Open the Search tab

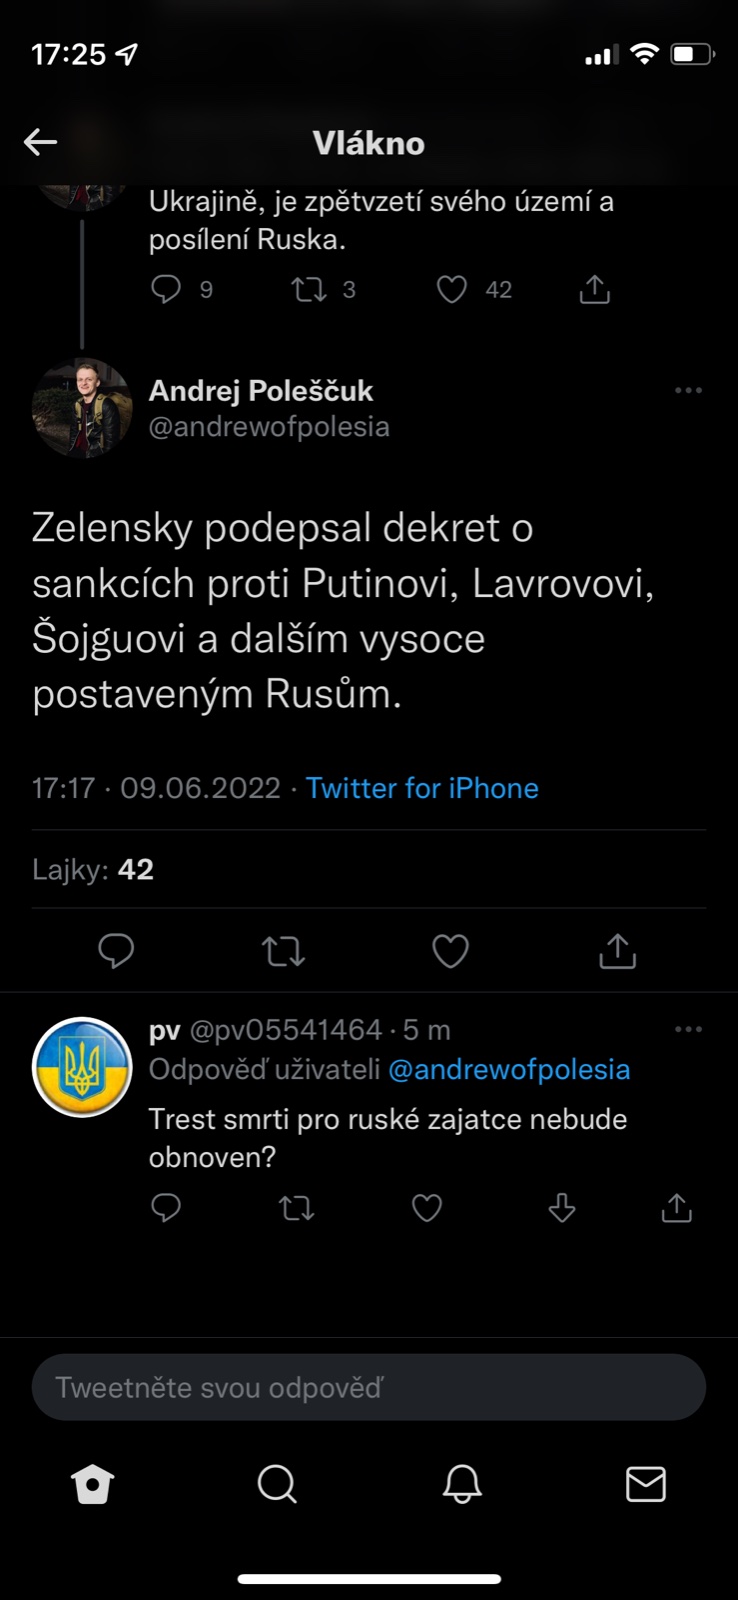click(x=277, y=1484)
